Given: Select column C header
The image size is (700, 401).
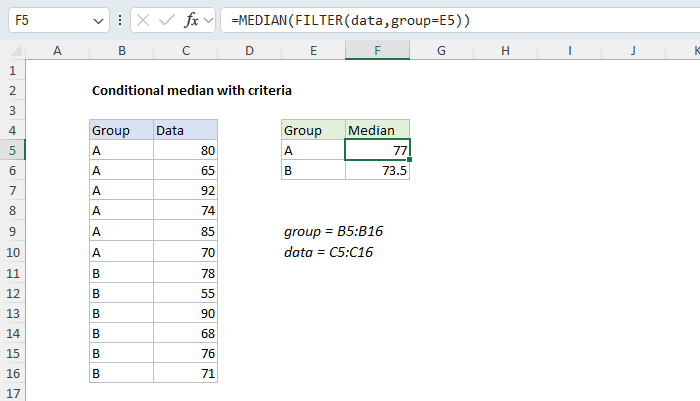Looking at the screenshot, I should pyautogui.click(x=186, y=50).
